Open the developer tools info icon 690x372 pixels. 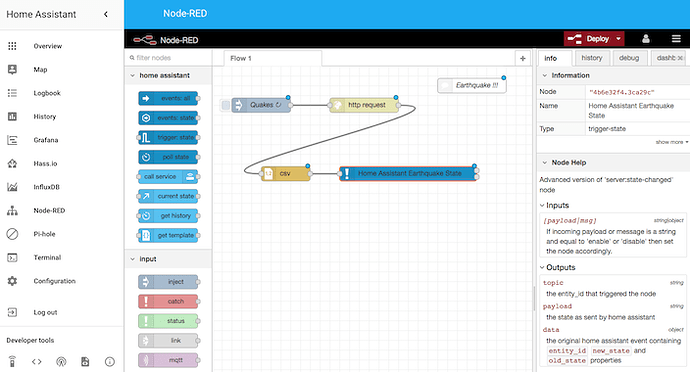pyautogui.click(x=110, y=361)
